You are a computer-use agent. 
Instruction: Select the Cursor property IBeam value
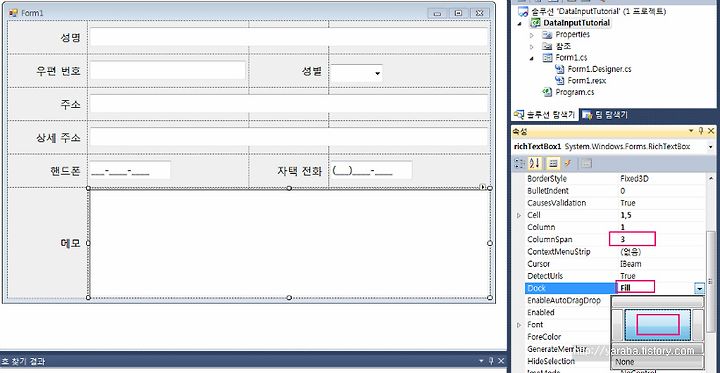click(630, 264)
